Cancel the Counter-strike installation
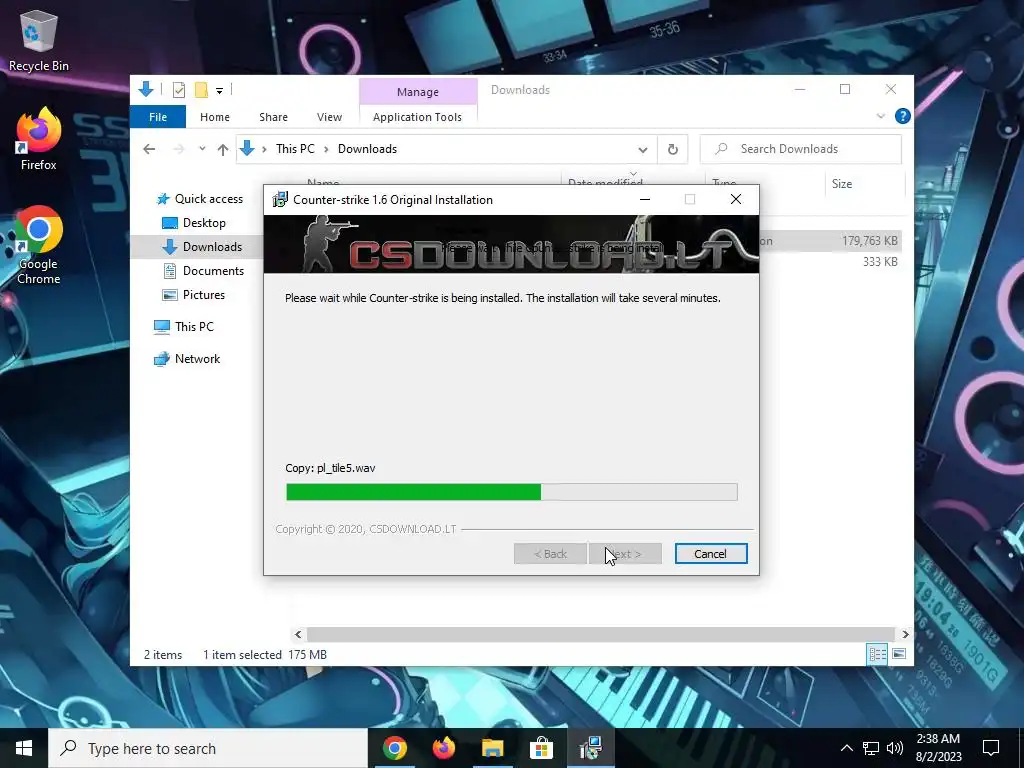Screen dimensions: 1024x768 click(x=711, y=554)
